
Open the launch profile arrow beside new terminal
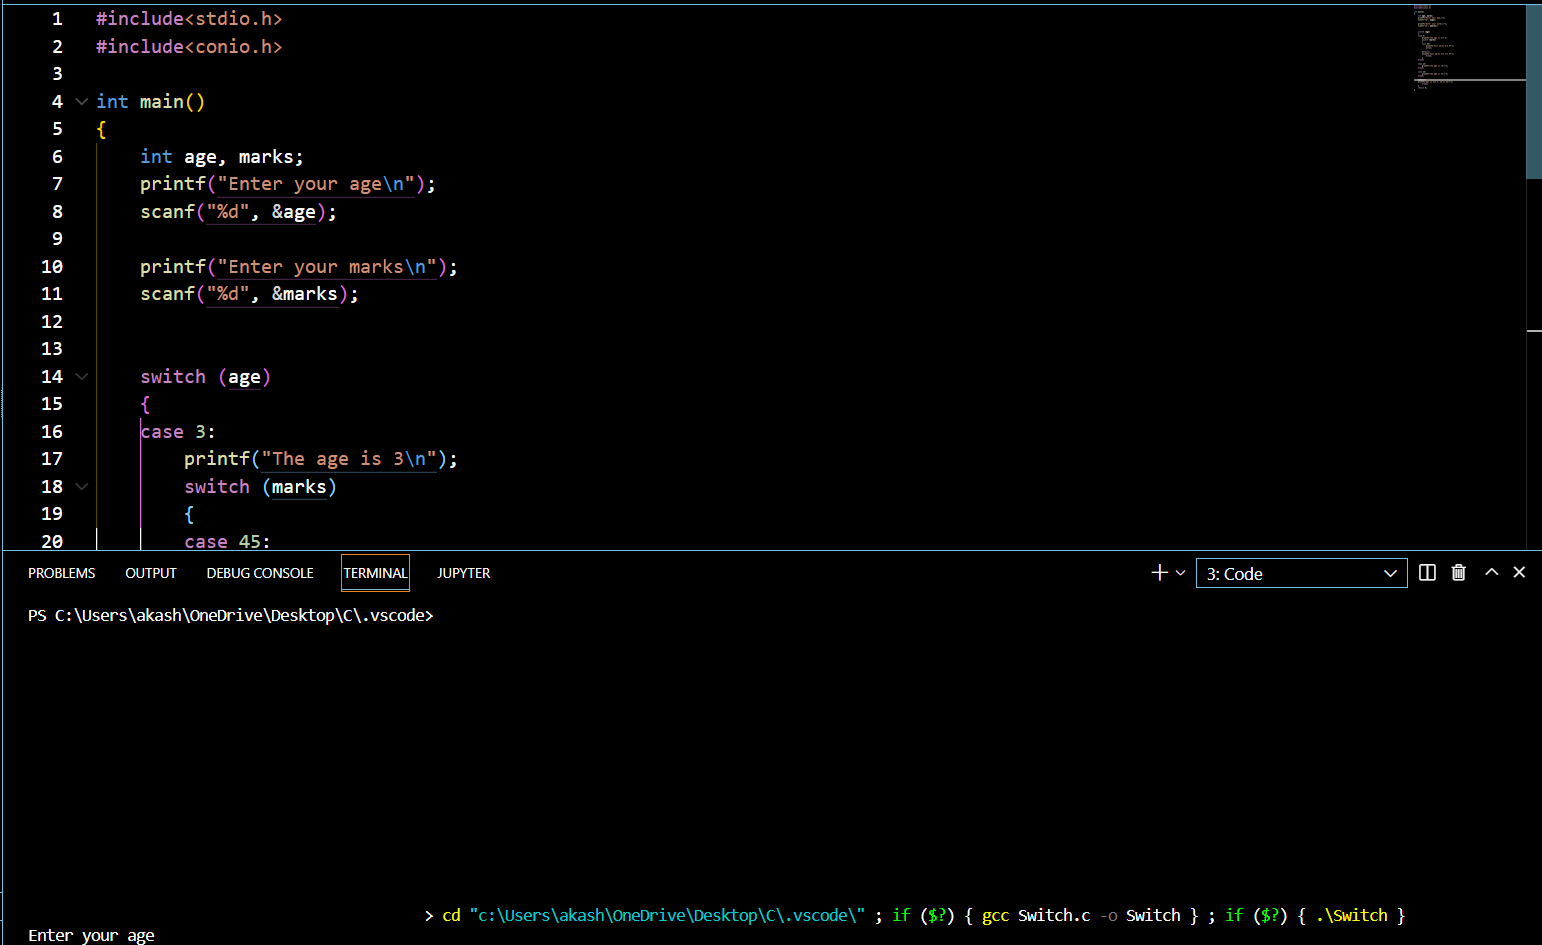(x=1181, y=573)
